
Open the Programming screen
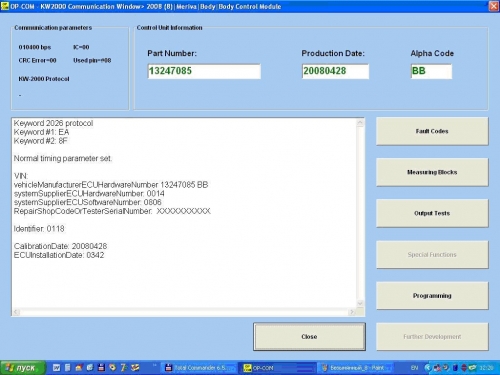(x=432, y=296)
